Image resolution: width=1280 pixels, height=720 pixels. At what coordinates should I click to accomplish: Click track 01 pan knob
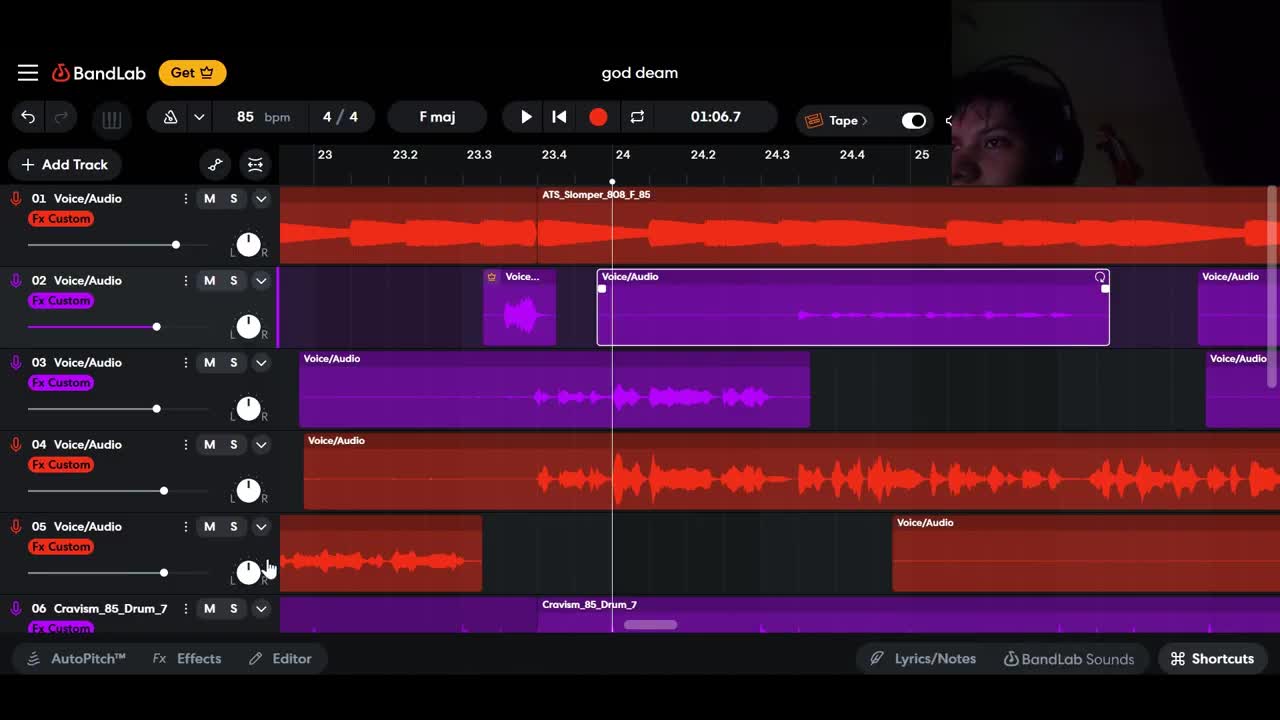pyautogui.click(x=248, y=245)
